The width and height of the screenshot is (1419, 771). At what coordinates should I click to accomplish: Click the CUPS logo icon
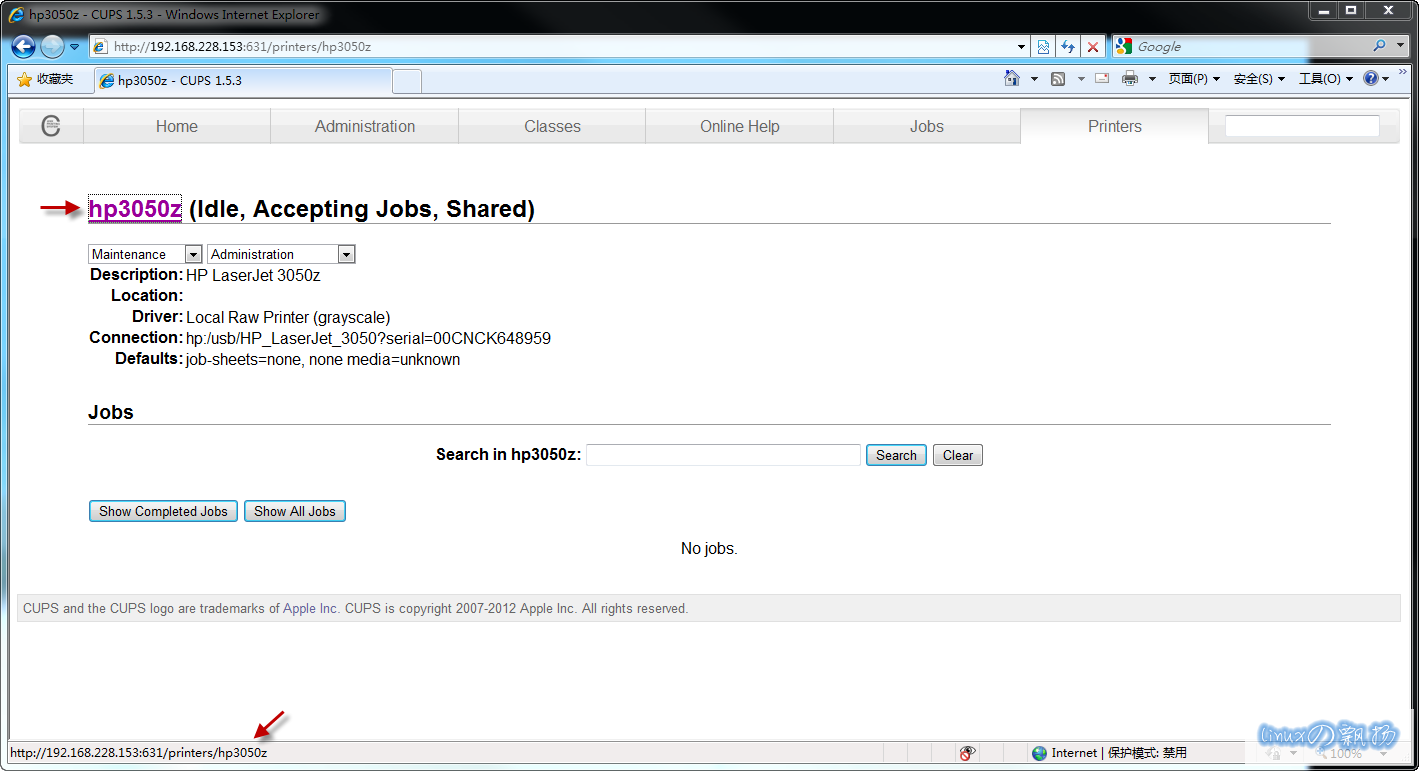(x=51, y=126)
